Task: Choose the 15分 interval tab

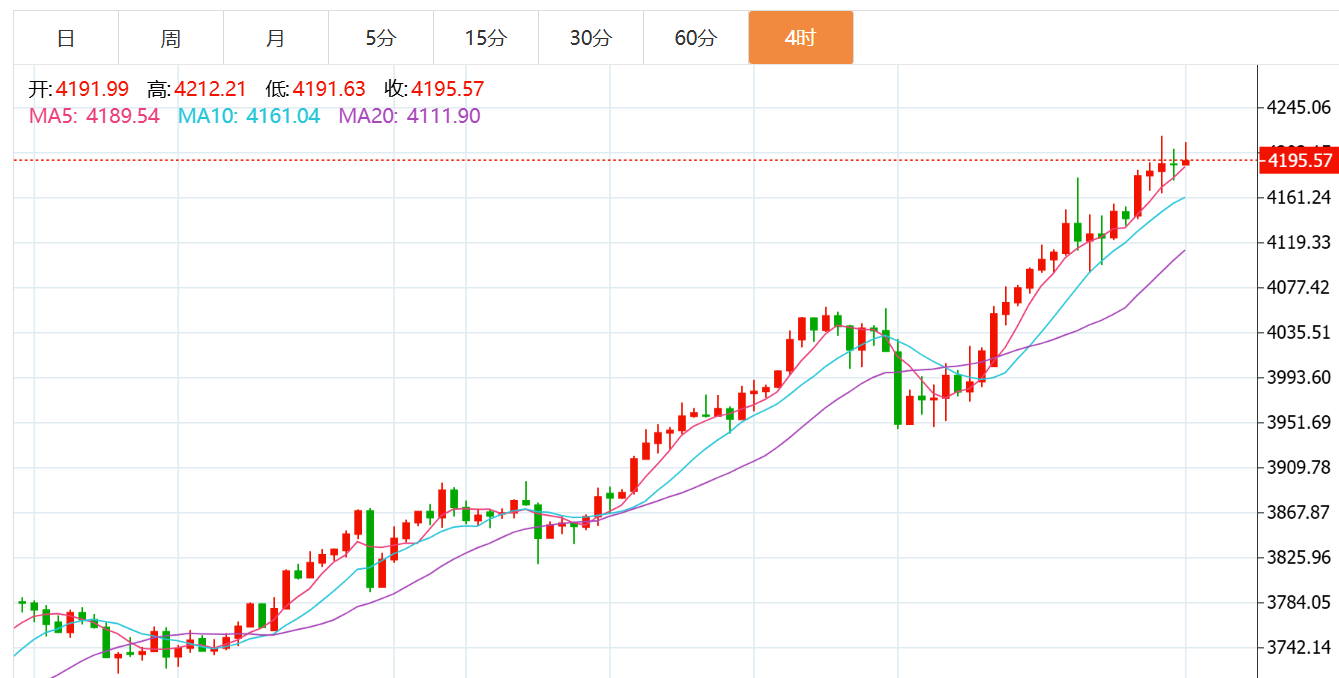Action: (486, 38)
